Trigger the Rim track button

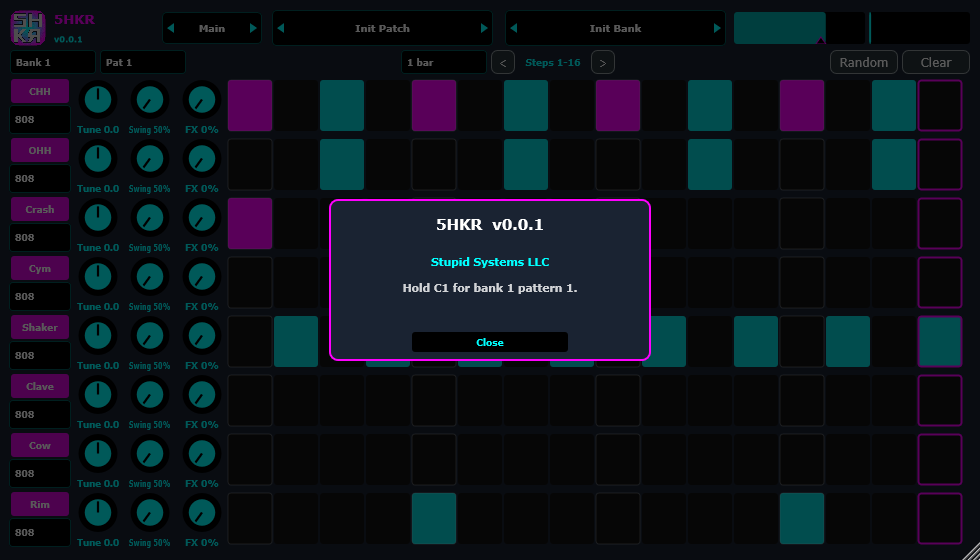click(x=40, y=504)
